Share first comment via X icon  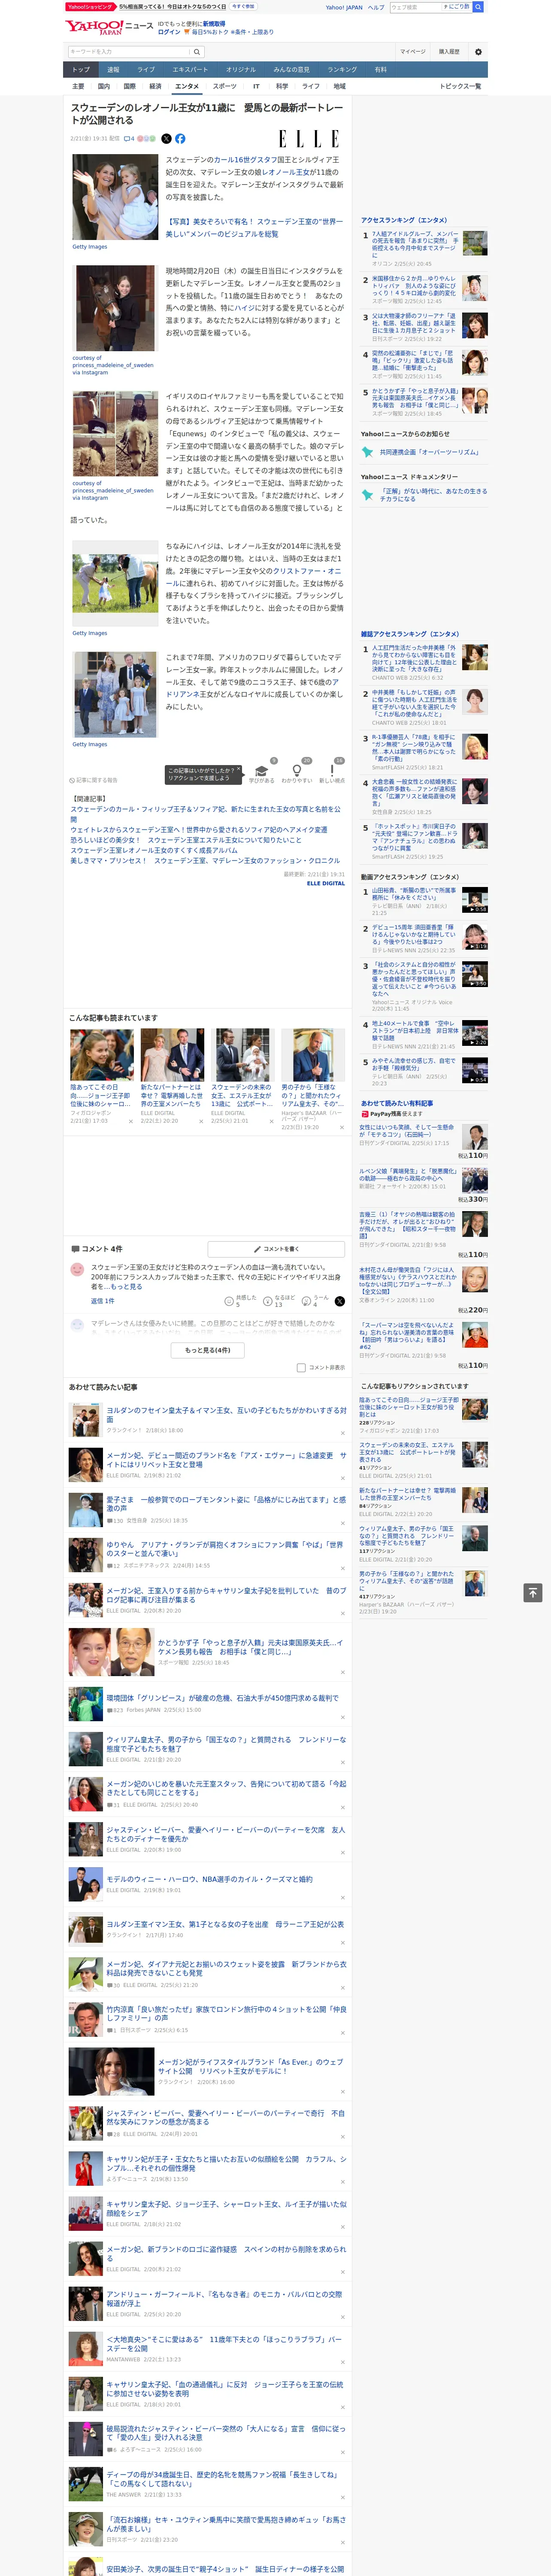click(339, 1301)
